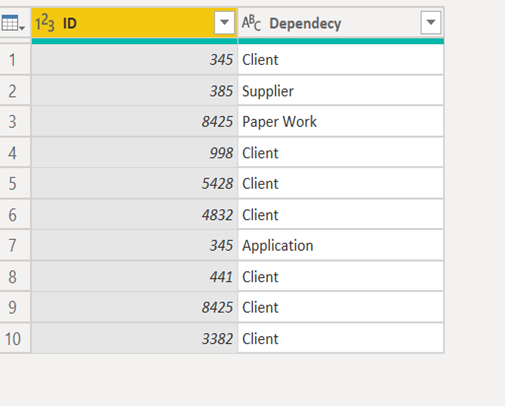Click ID cell 4832
Image resolution: width=505 pixels, height=406 pixels.
pyautogui.click(x=134, y=215)
